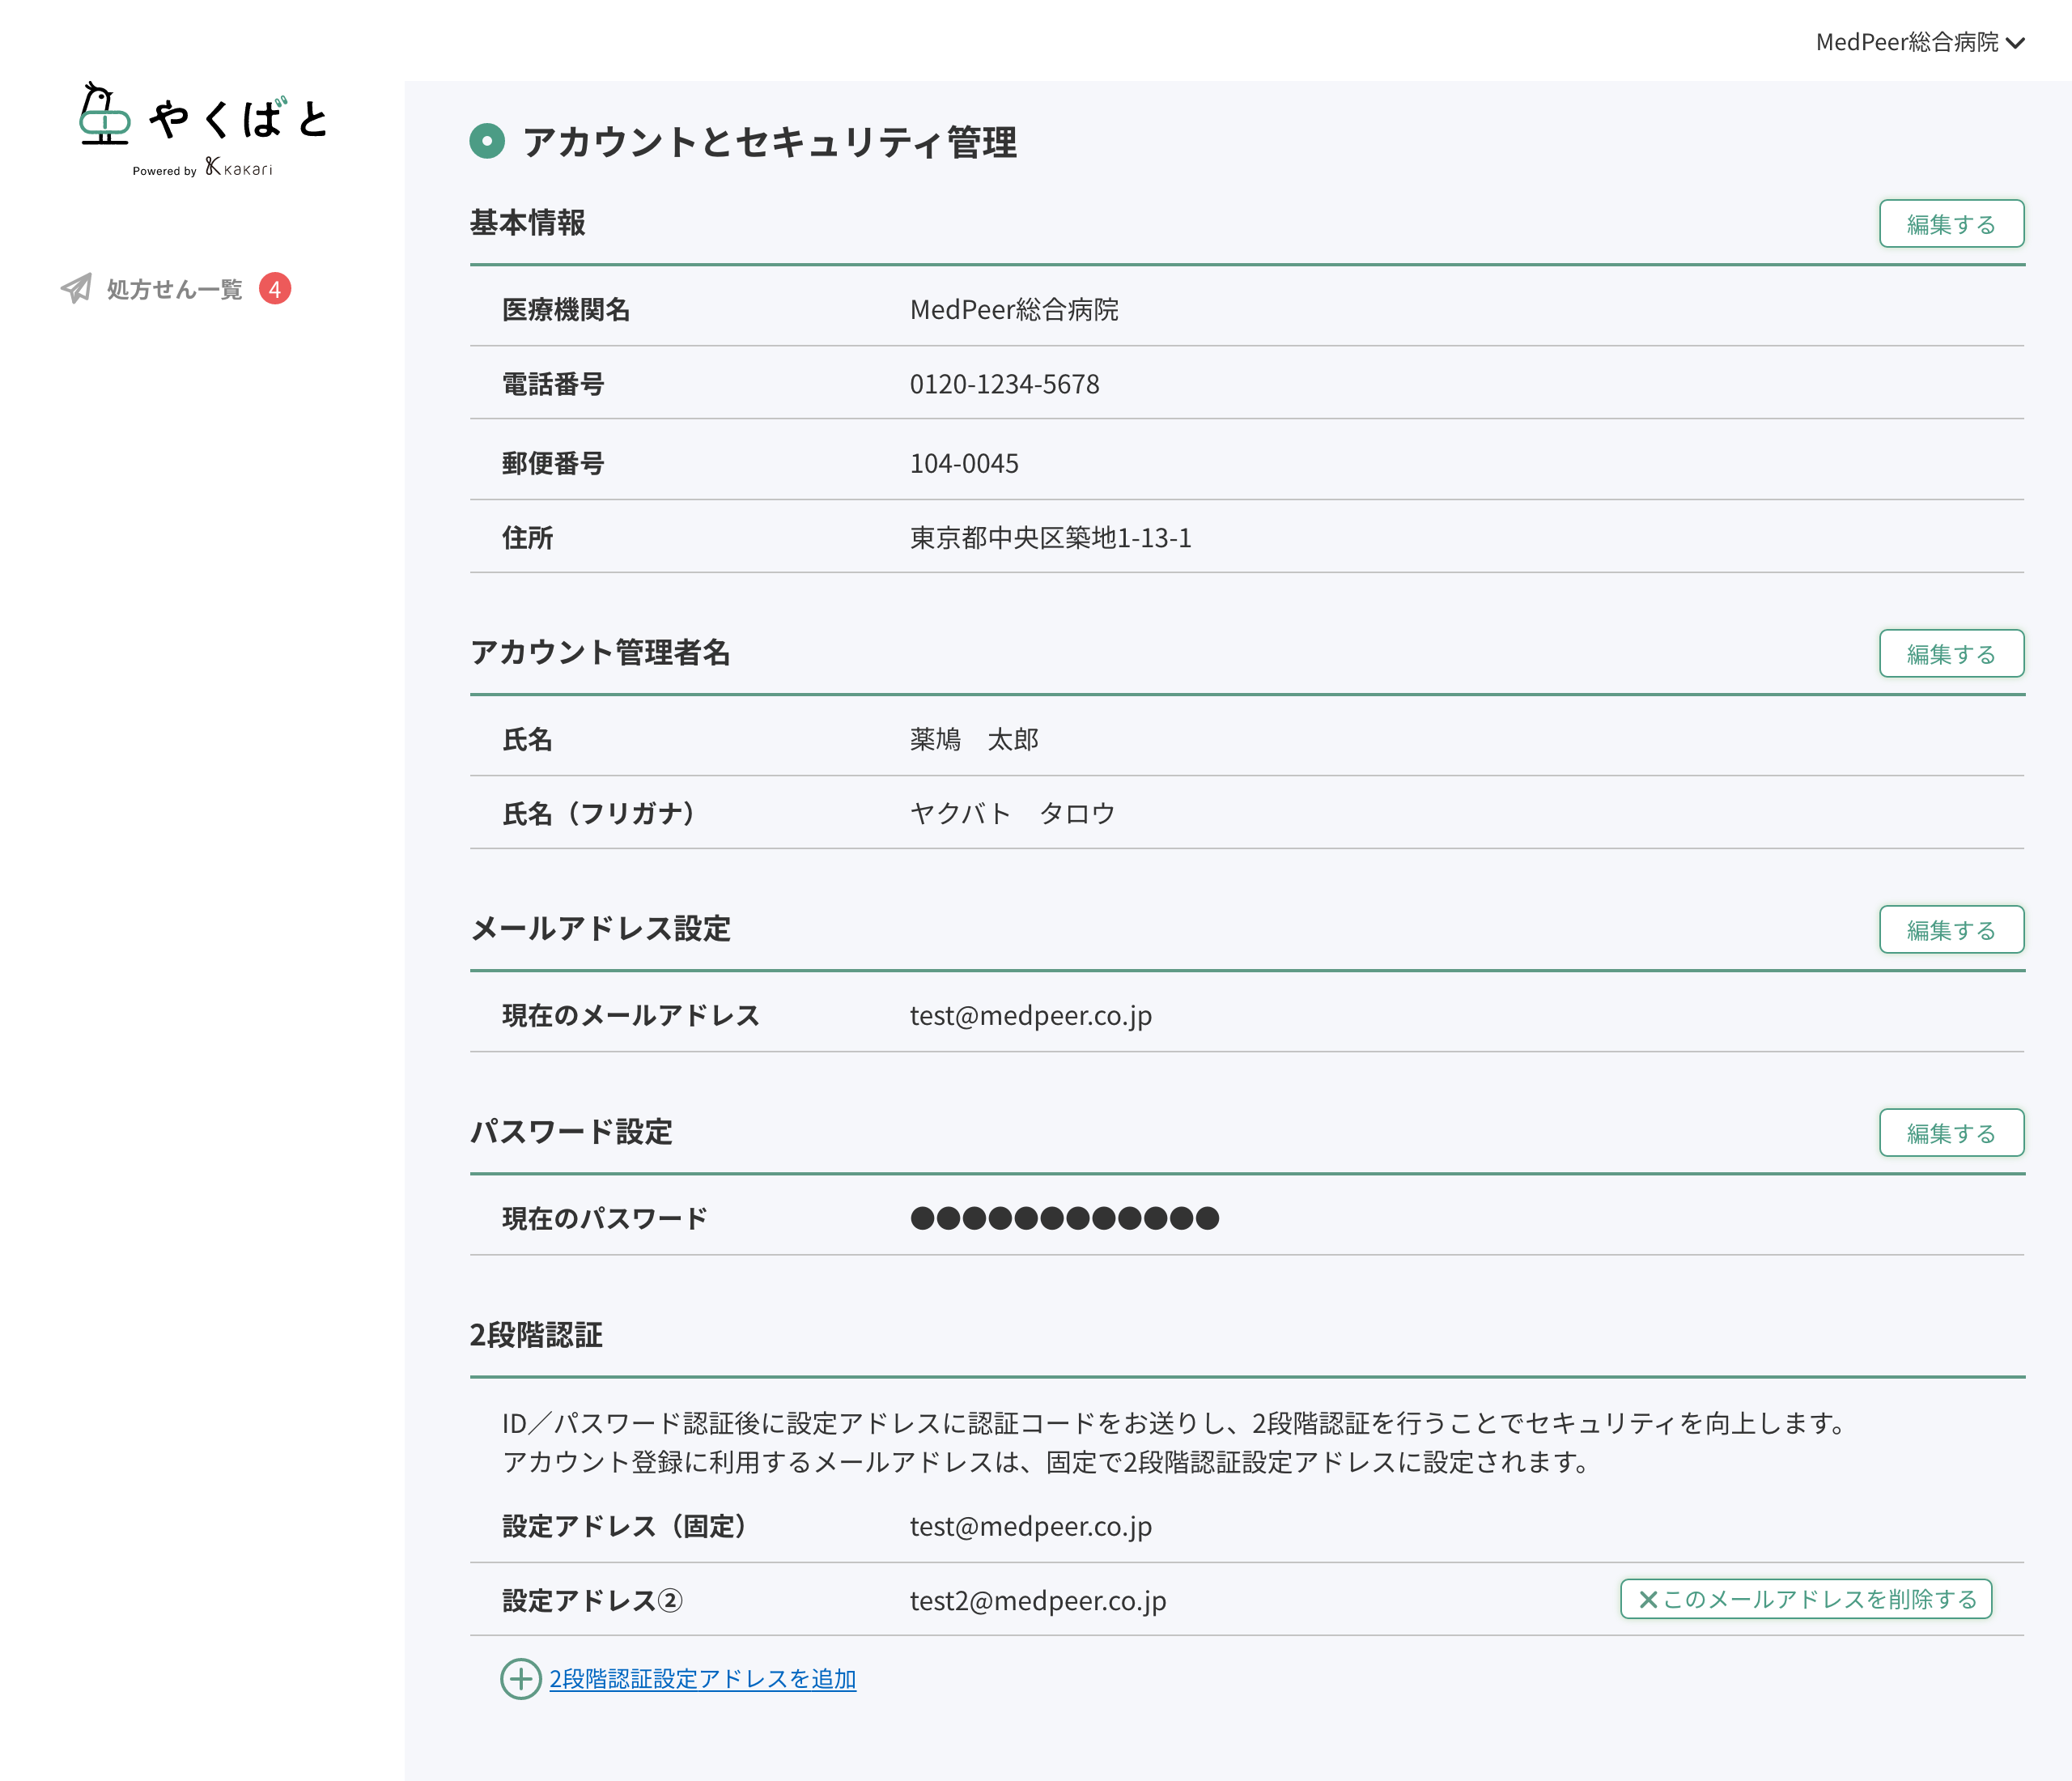Click the phone number 0120-1234-5678
Image resolution: width=2072 pixels, height=1781 pixels.
click(1004, 384)
